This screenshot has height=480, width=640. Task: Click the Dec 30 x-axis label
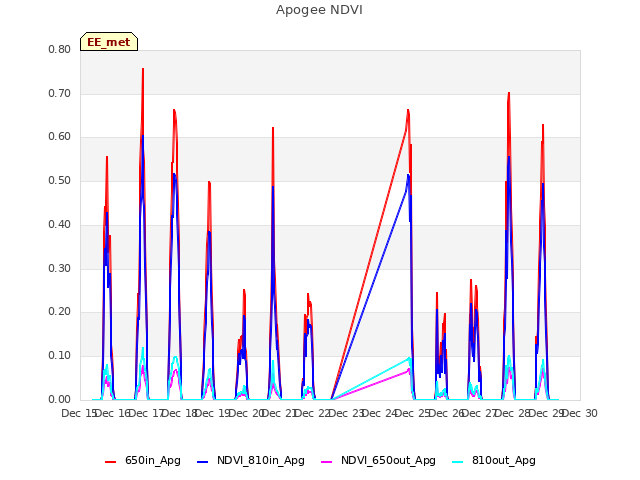point(580,413)
